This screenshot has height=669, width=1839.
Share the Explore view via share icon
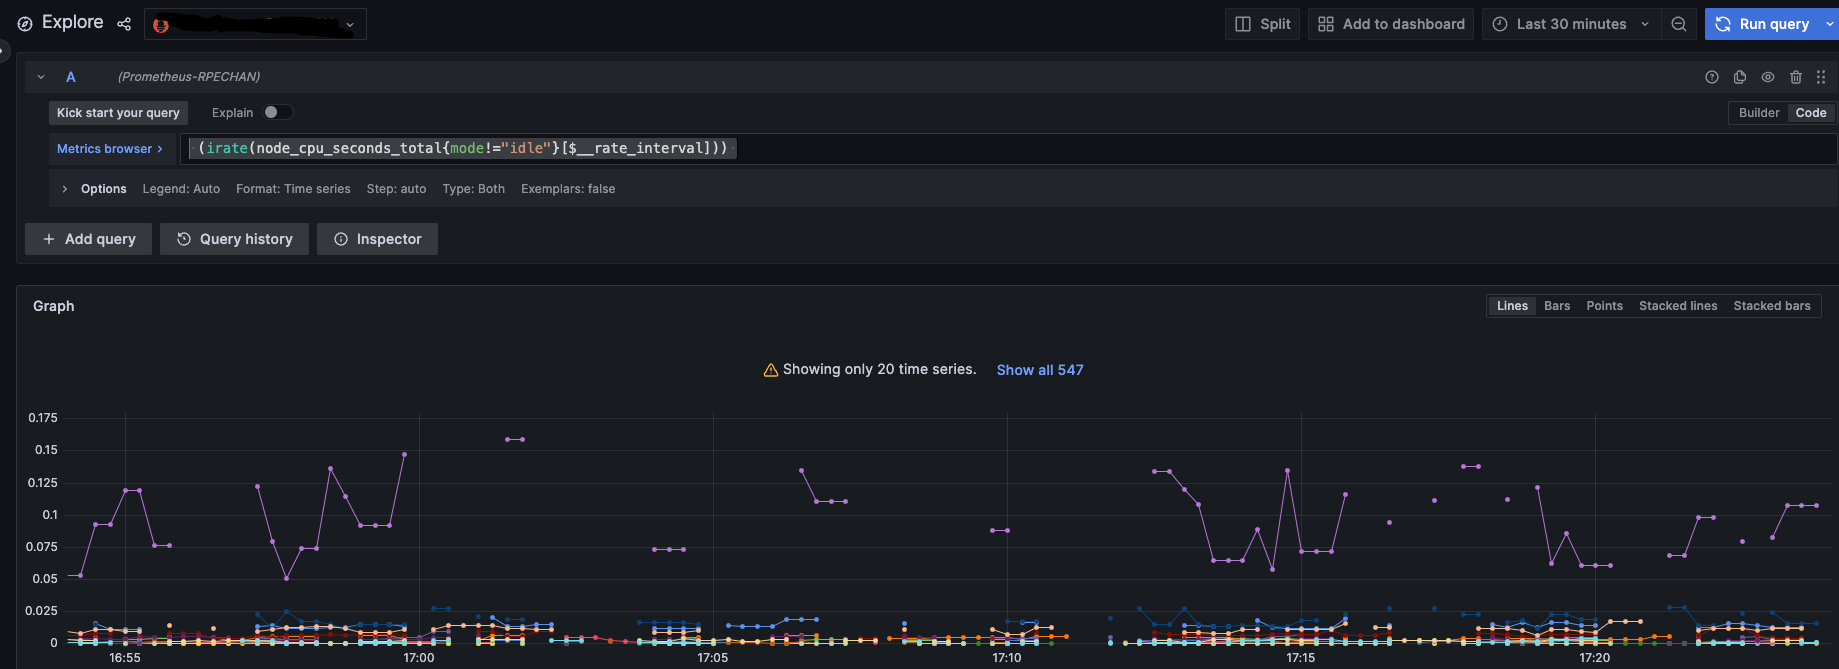pyautogui.click(x=124, y=24)
